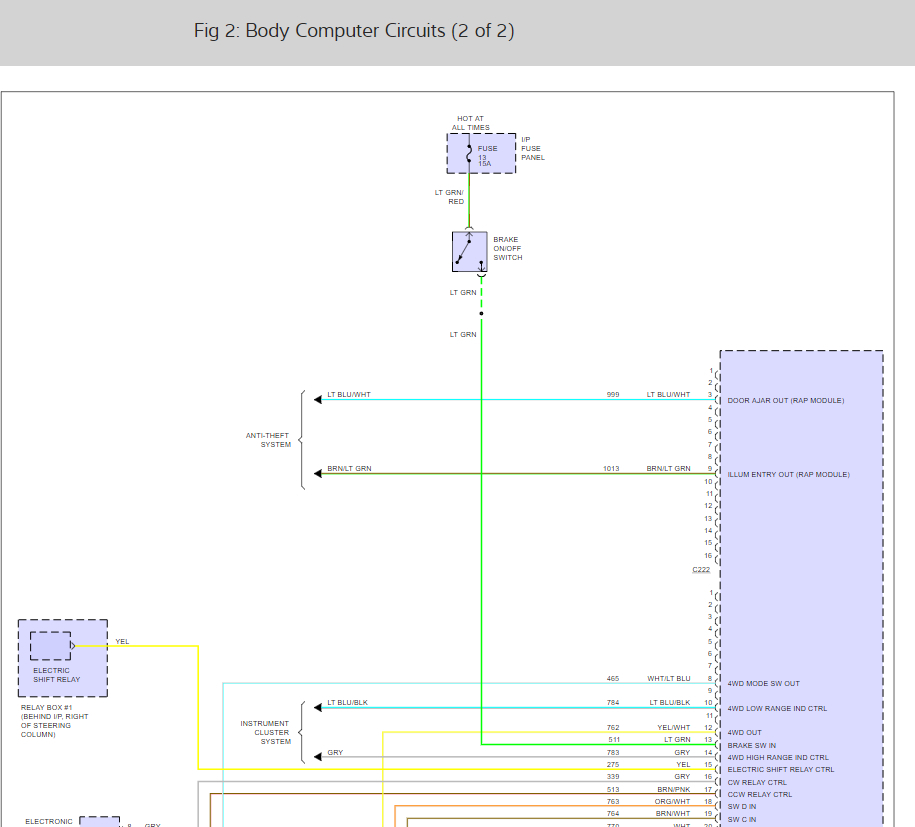Viewport: 915px width, 827px height.
Task: Click the BRN/PNK wire color label
Action: (673, 790)
